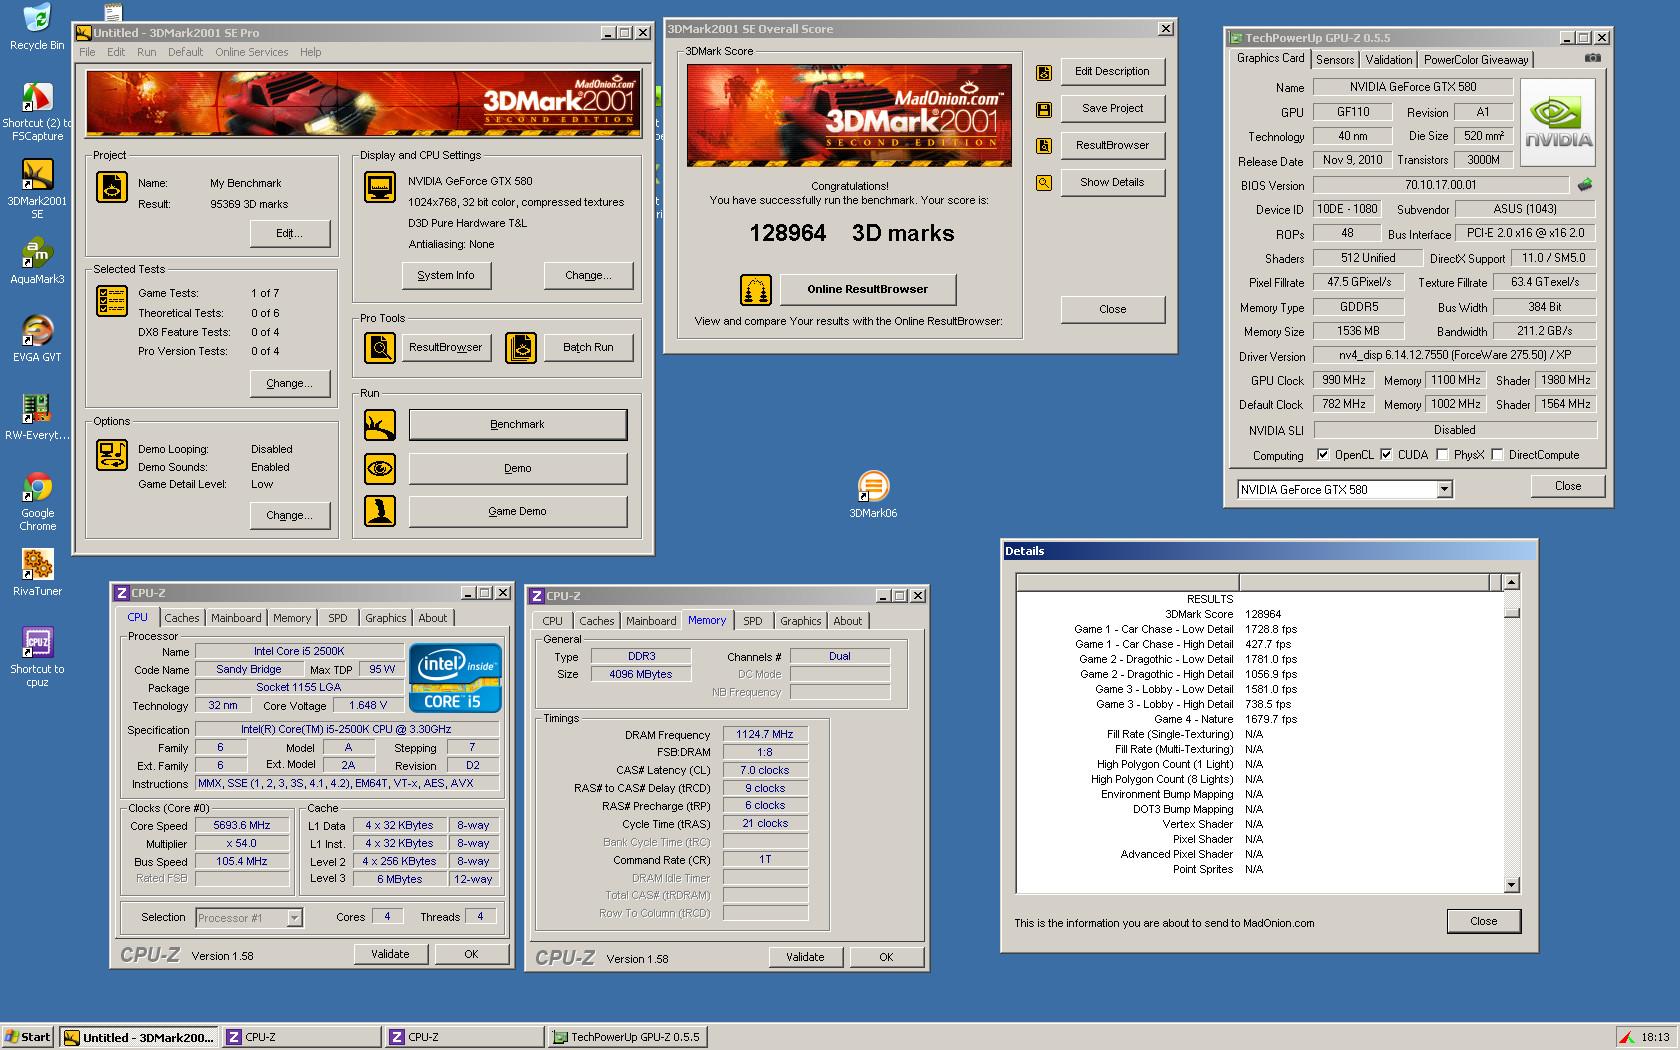Open the File menu in 3DMark2001
Viewport: 1680px width, 1050px height.
tap(87, 52)
